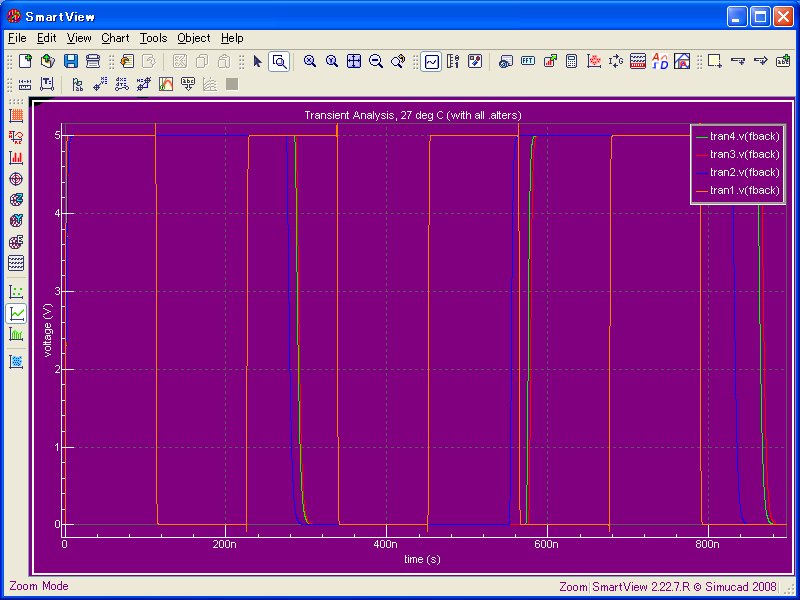The height and width of the screenshot is (600, 800).
Task: Select the arrow pointer tool
Action: tap(257, 61)
